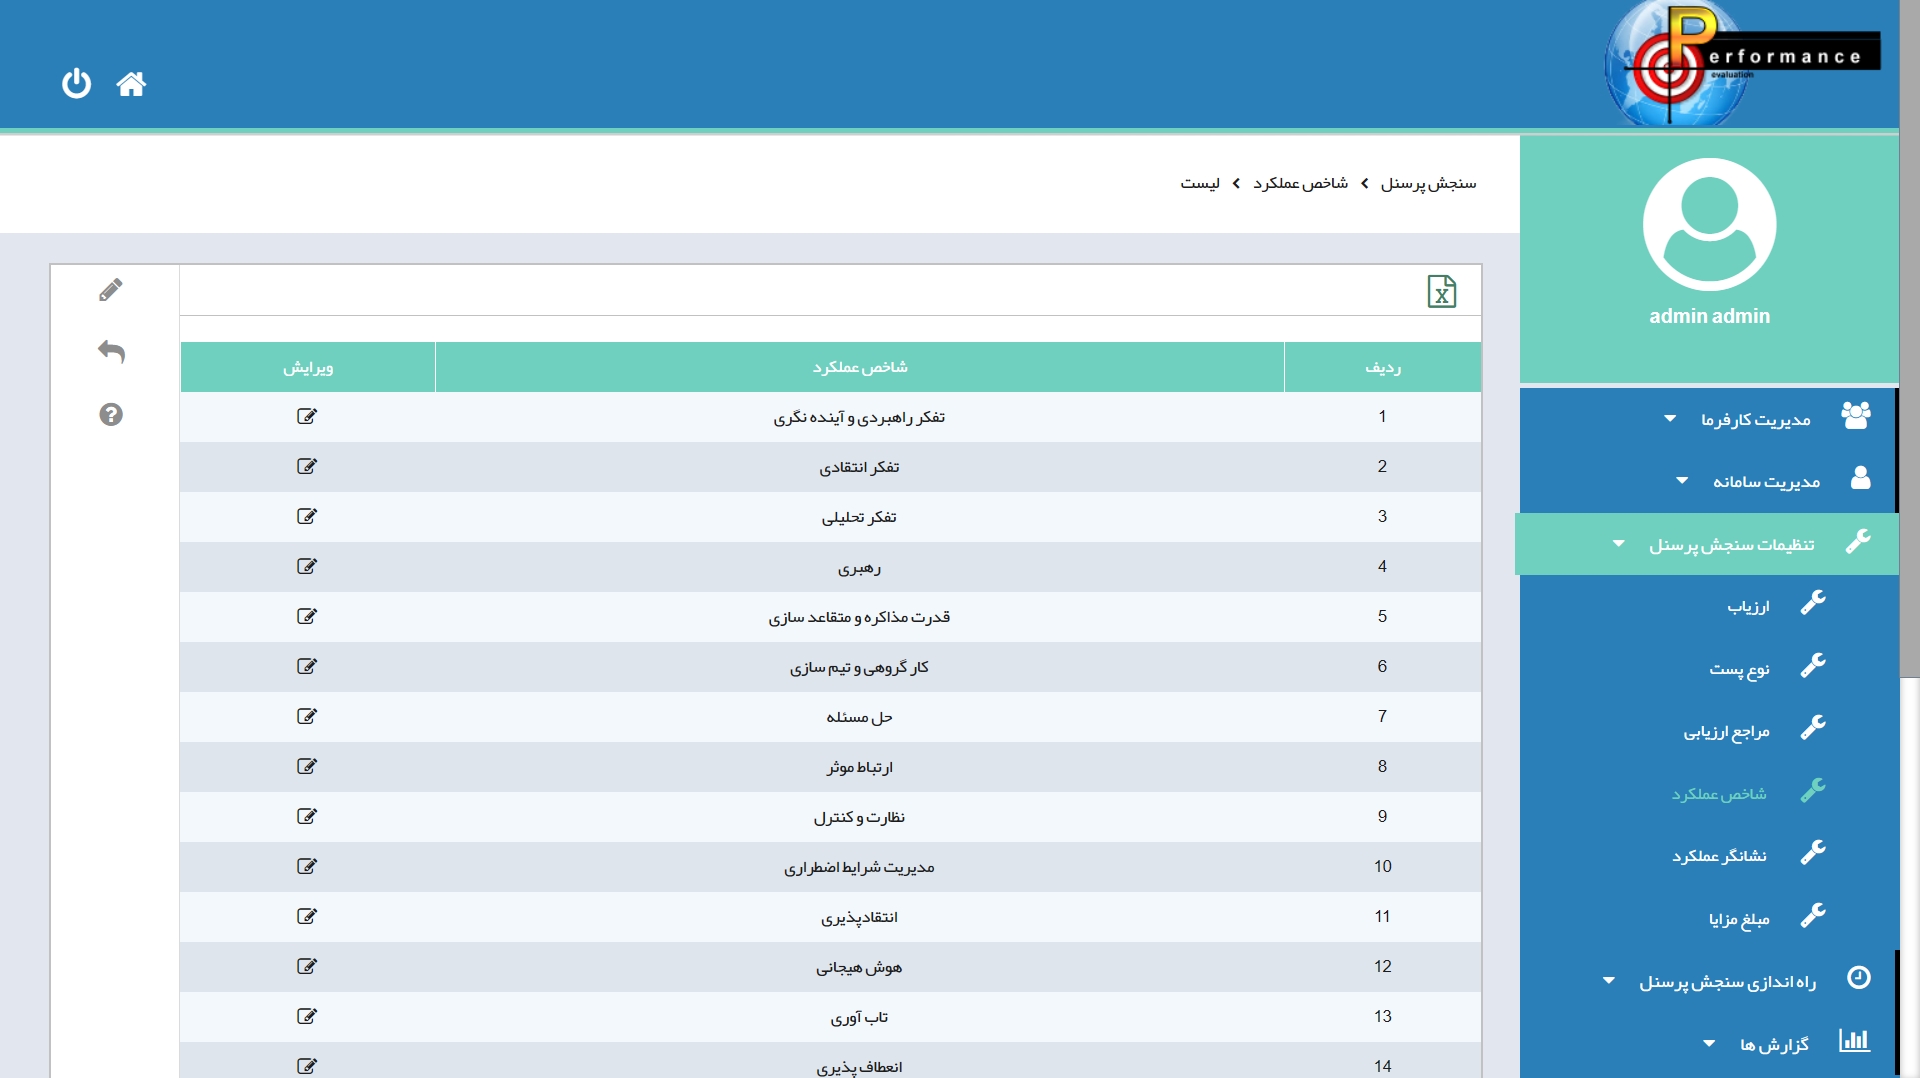The height and width of the screenshot is (1078, 1920).
Task: Click the admin admin profile avatar
Action: click(x=1709, y=224)
